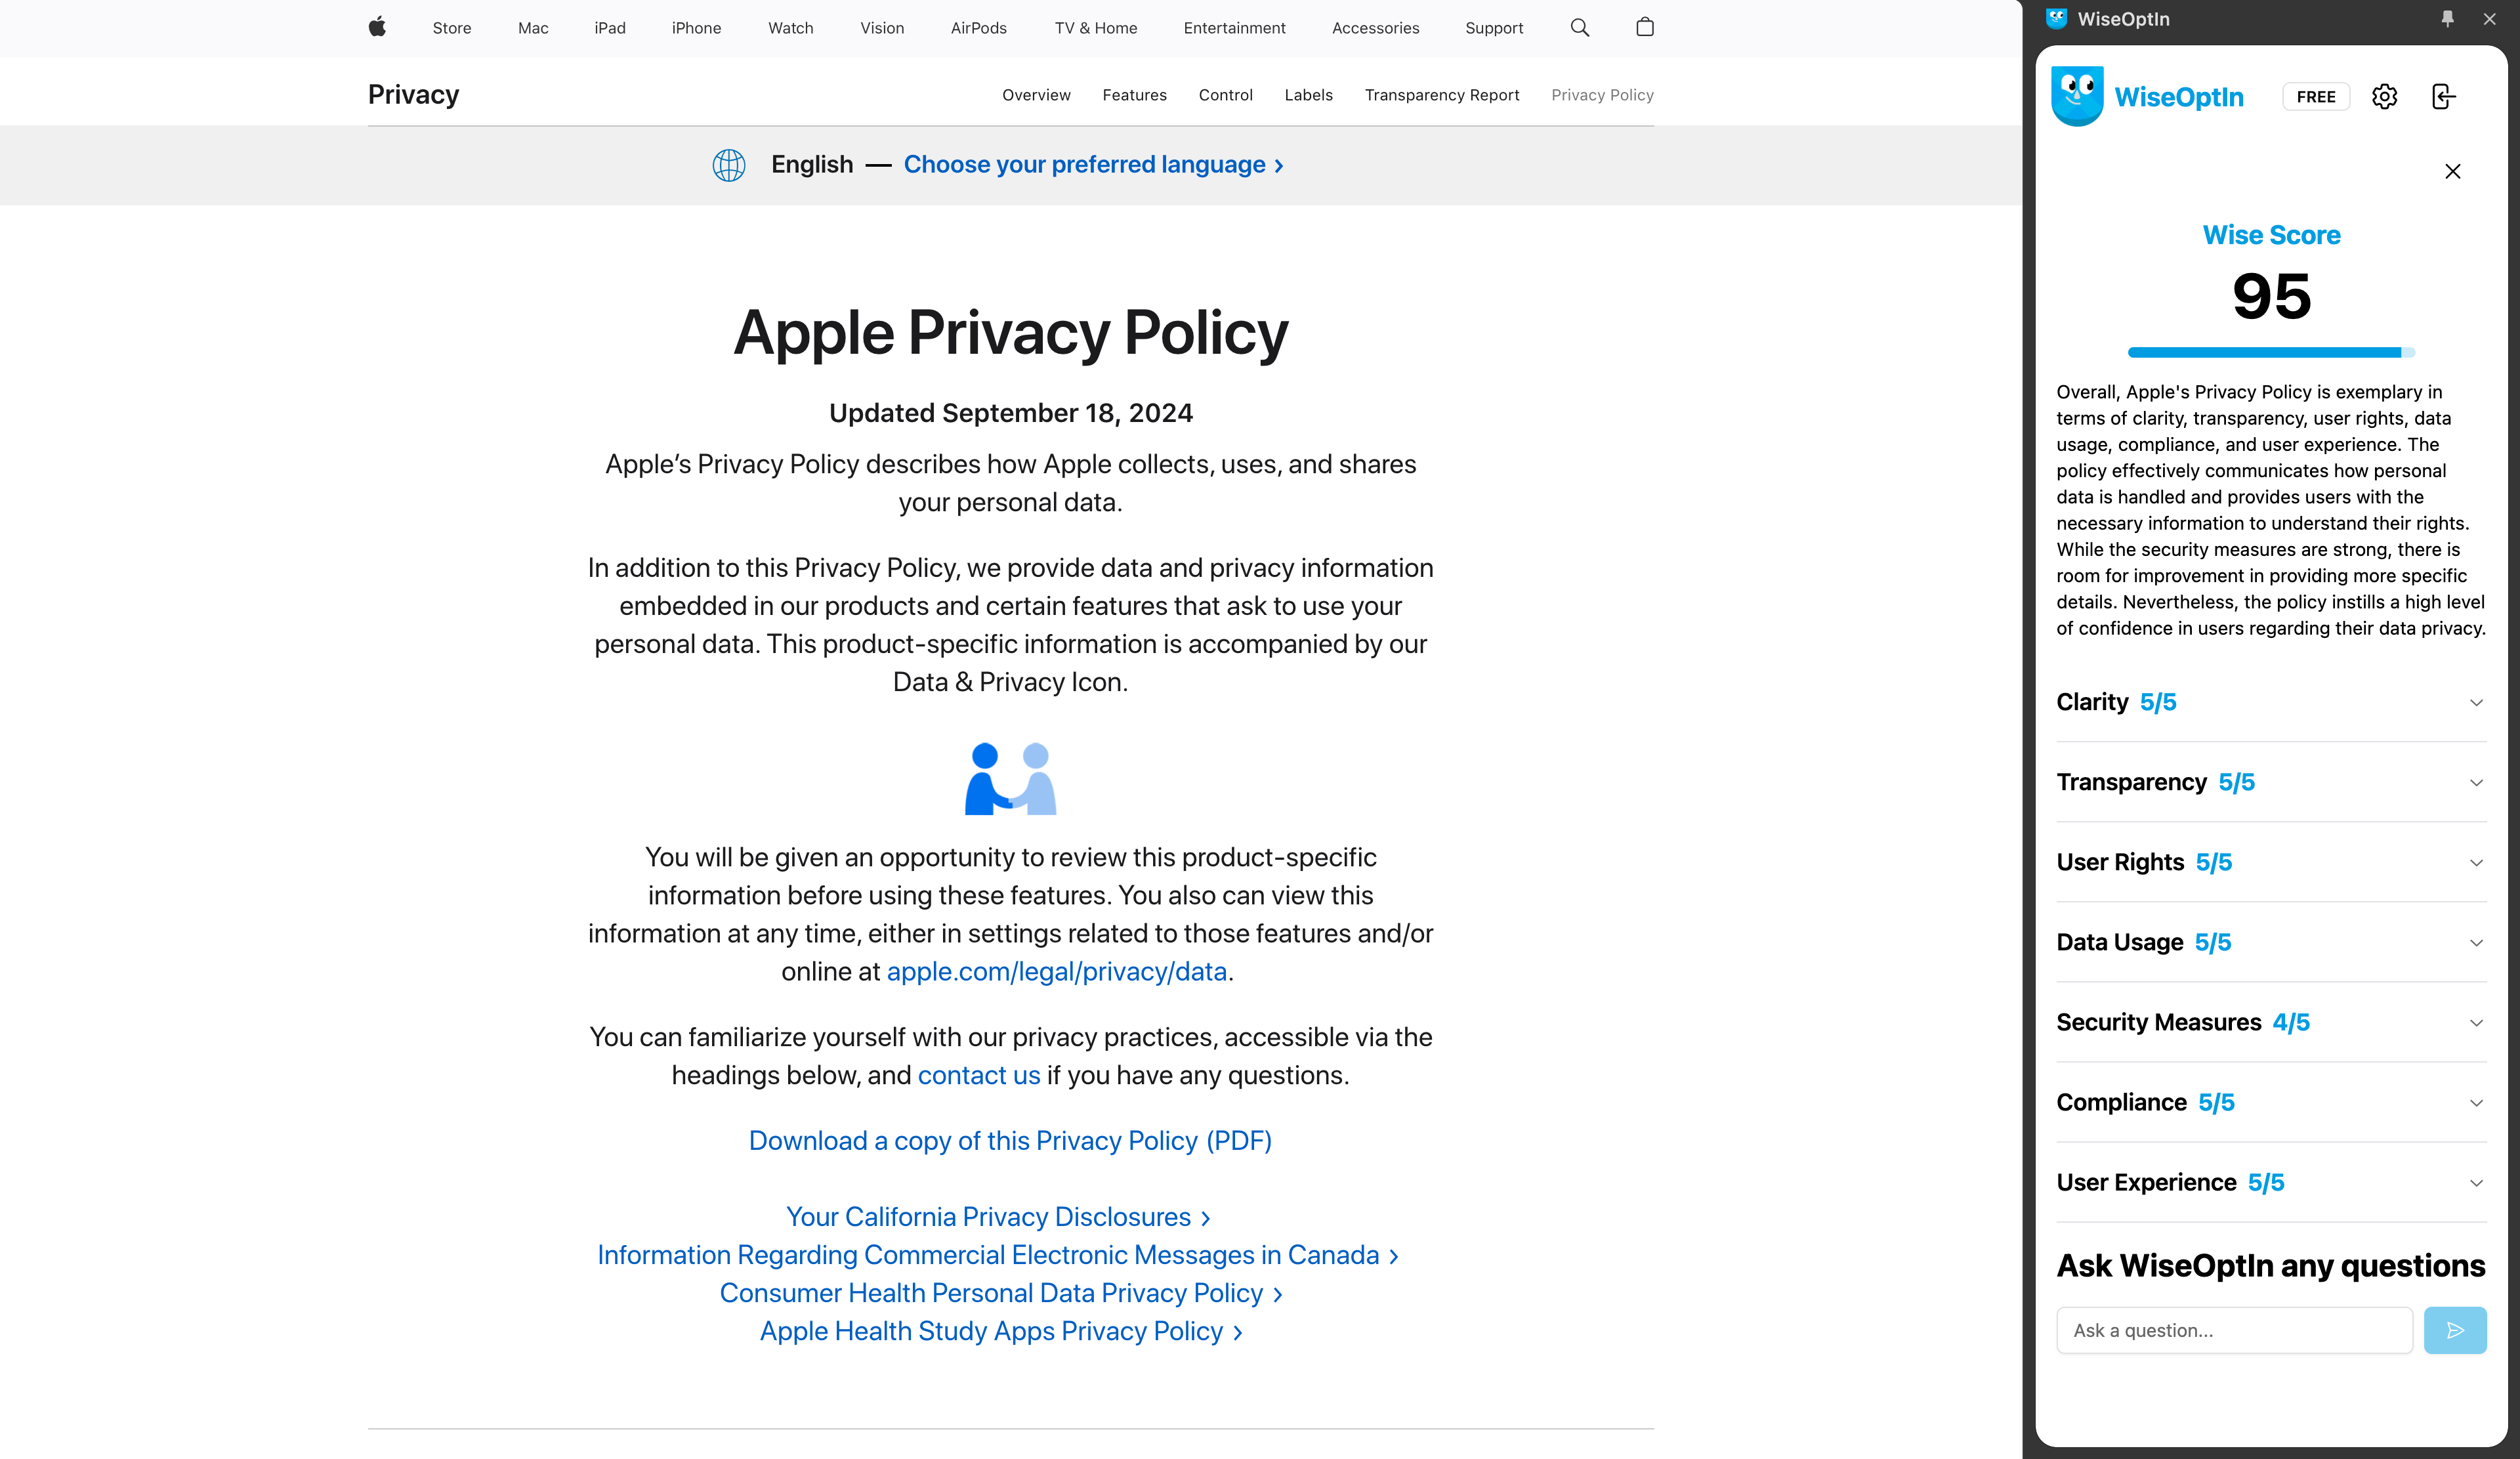Select the Privacy Policy tab
The height and width of the screenshot is (1459, 2520).
click(x=1602, y=95)
